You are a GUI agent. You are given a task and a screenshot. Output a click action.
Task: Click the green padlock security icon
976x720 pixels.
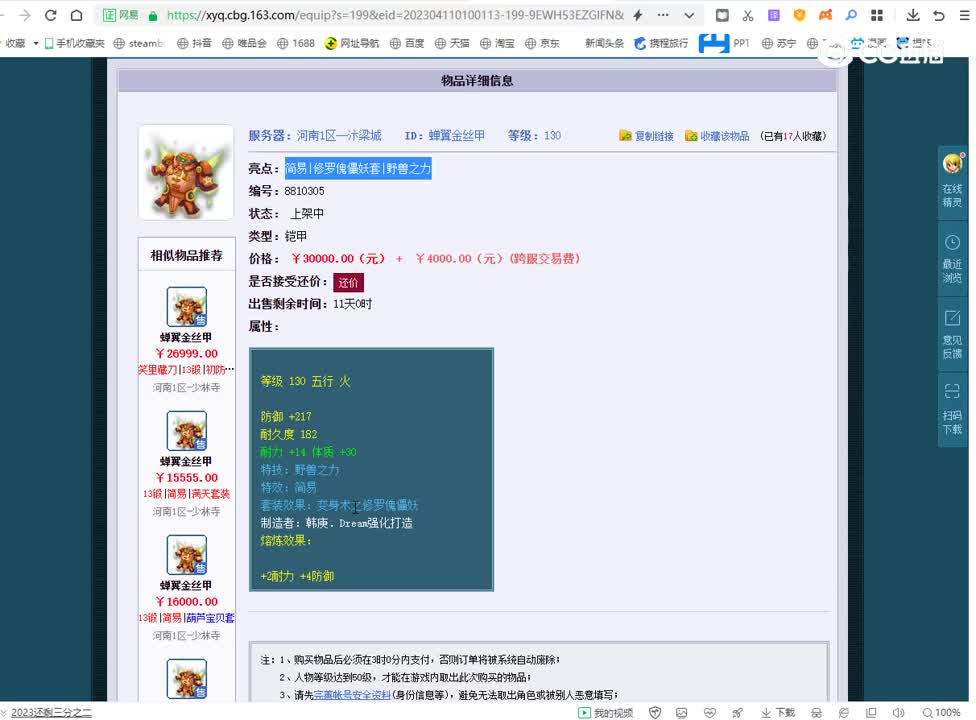[x=153, y=16]
